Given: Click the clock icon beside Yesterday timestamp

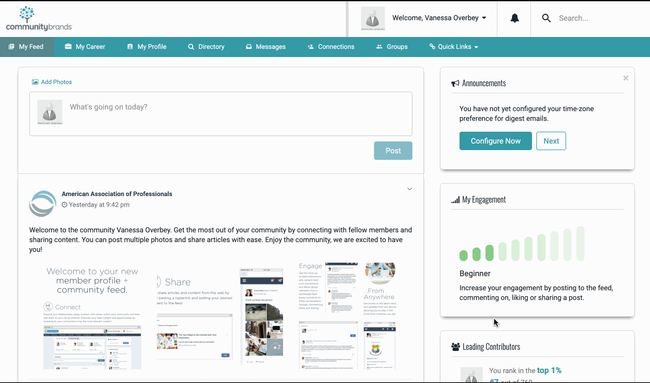Looking at the screenshot, I should tap(64, 205).
